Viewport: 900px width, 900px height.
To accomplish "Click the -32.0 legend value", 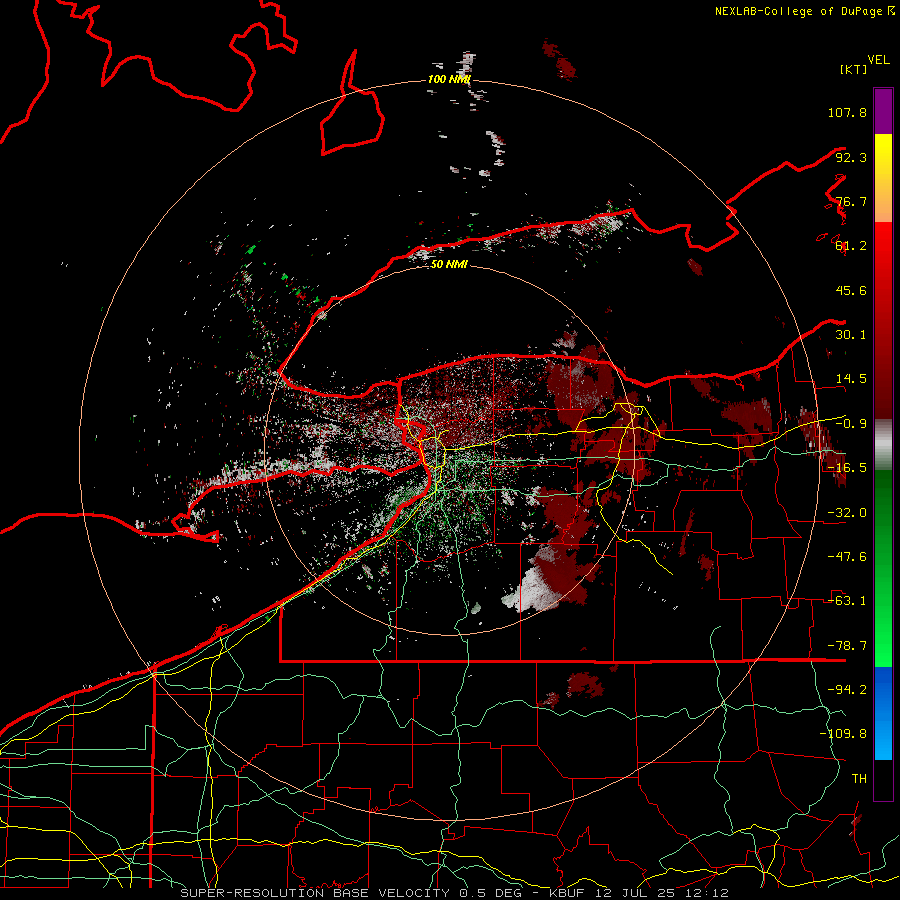I will [x=847, y=513].
